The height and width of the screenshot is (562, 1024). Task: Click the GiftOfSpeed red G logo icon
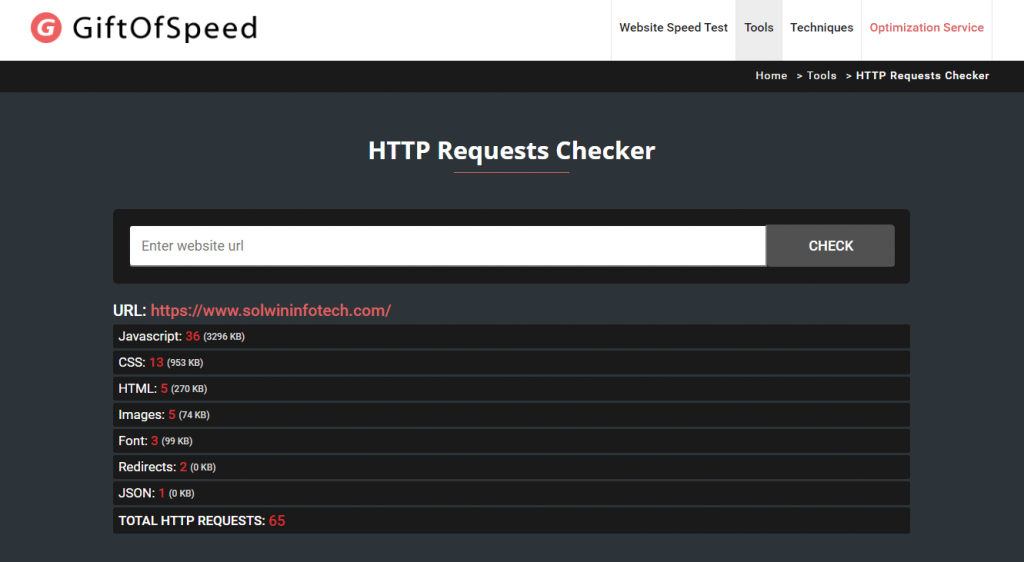click(46, 28)
